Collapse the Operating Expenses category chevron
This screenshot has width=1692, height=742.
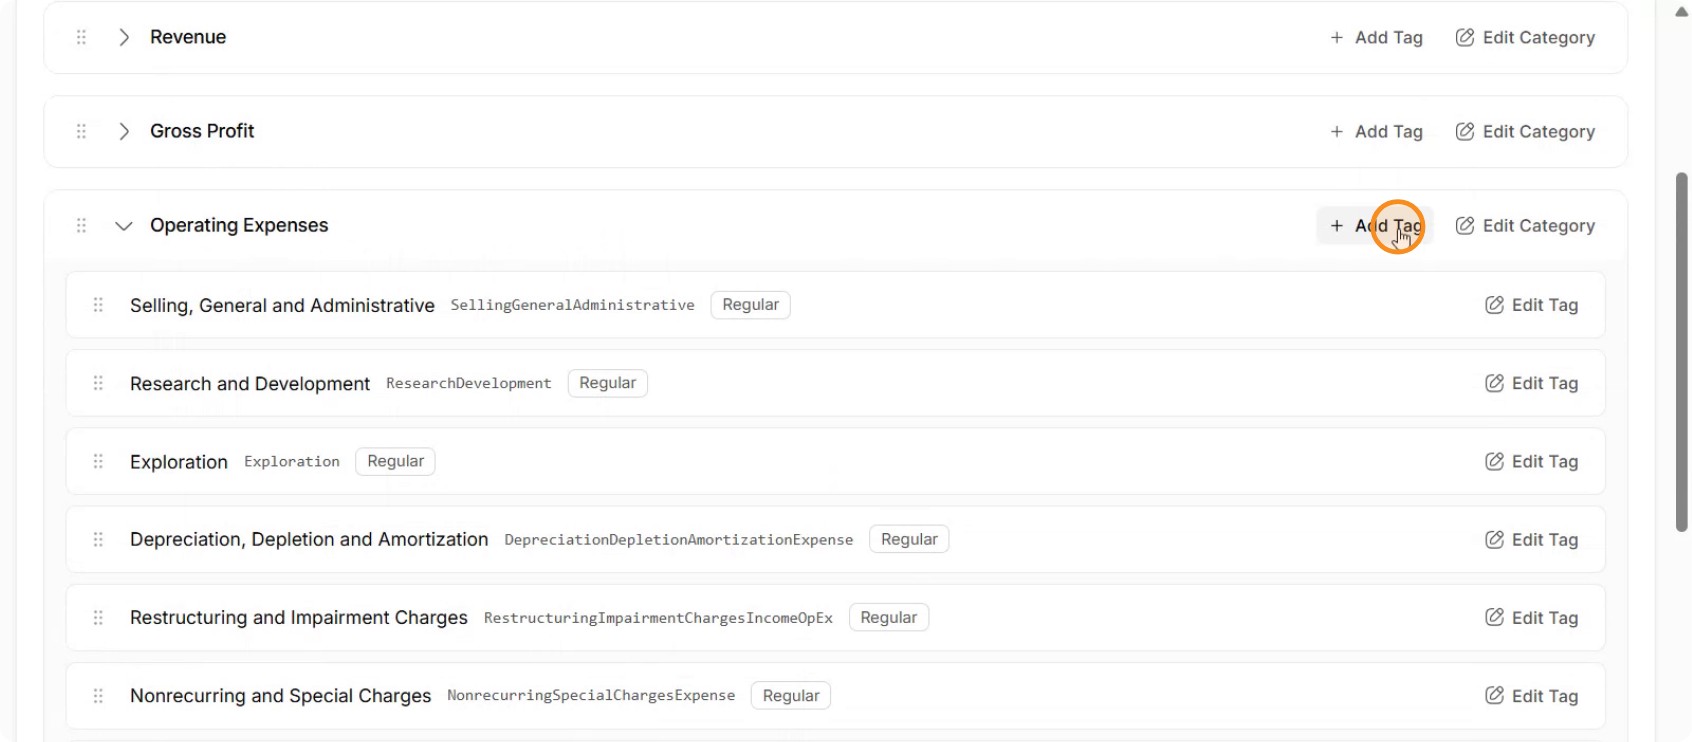pyautogui.click(x=124, y=226)
